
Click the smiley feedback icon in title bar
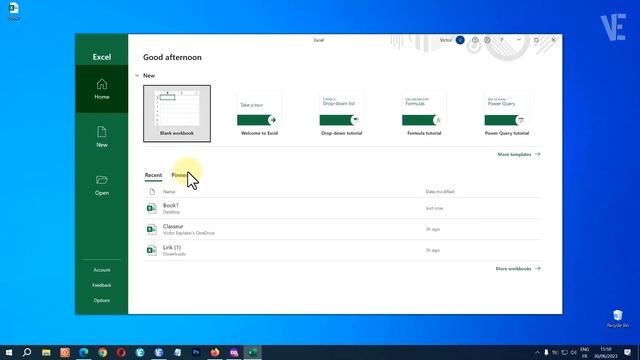[475, 40]
